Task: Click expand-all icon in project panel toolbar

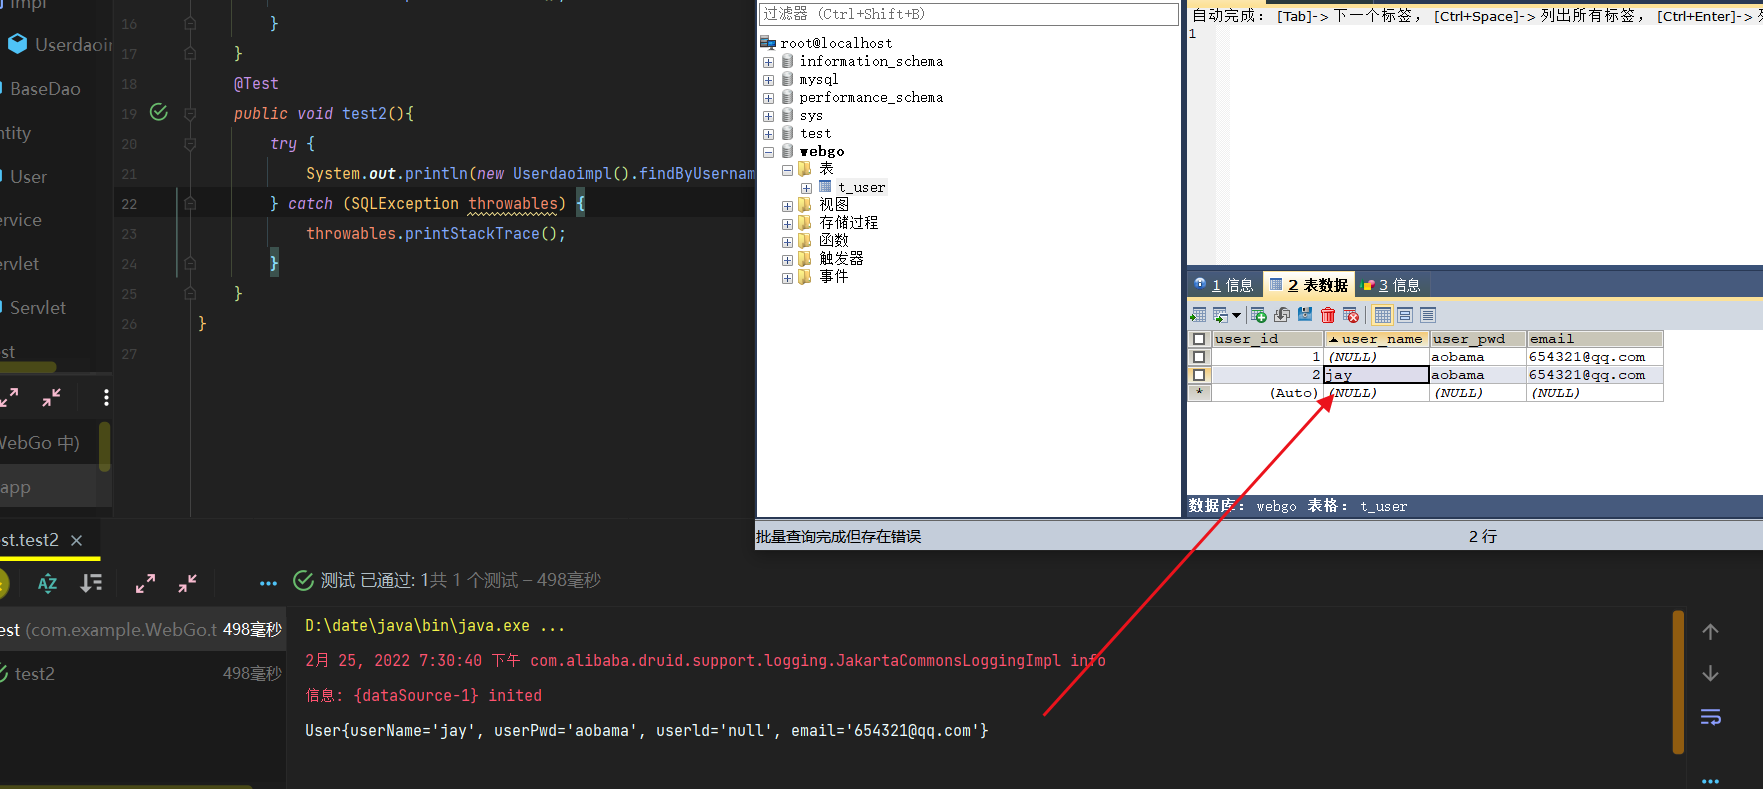Action: [x=9, y=398]
